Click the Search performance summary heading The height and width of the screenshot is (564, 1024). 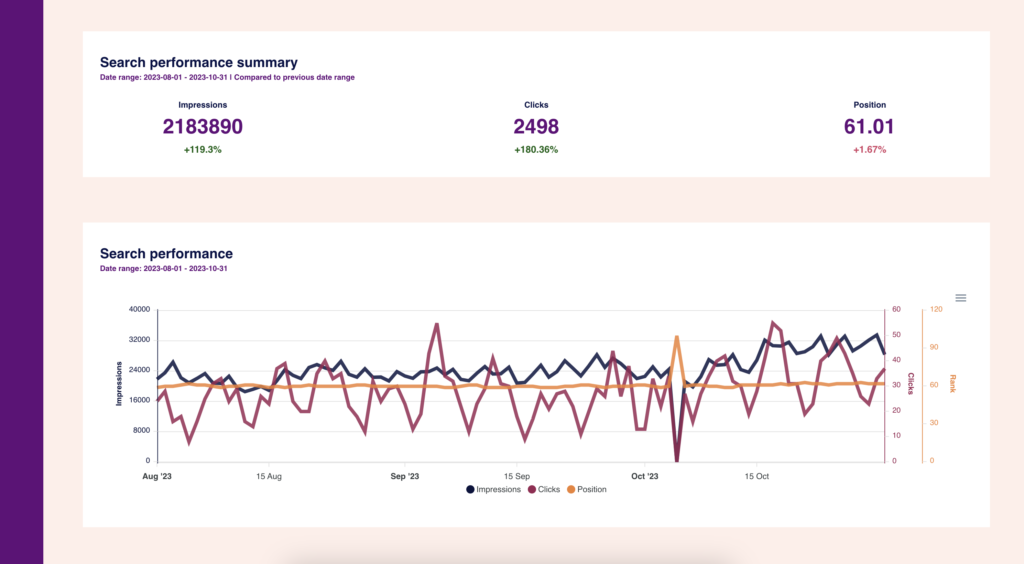198,62
